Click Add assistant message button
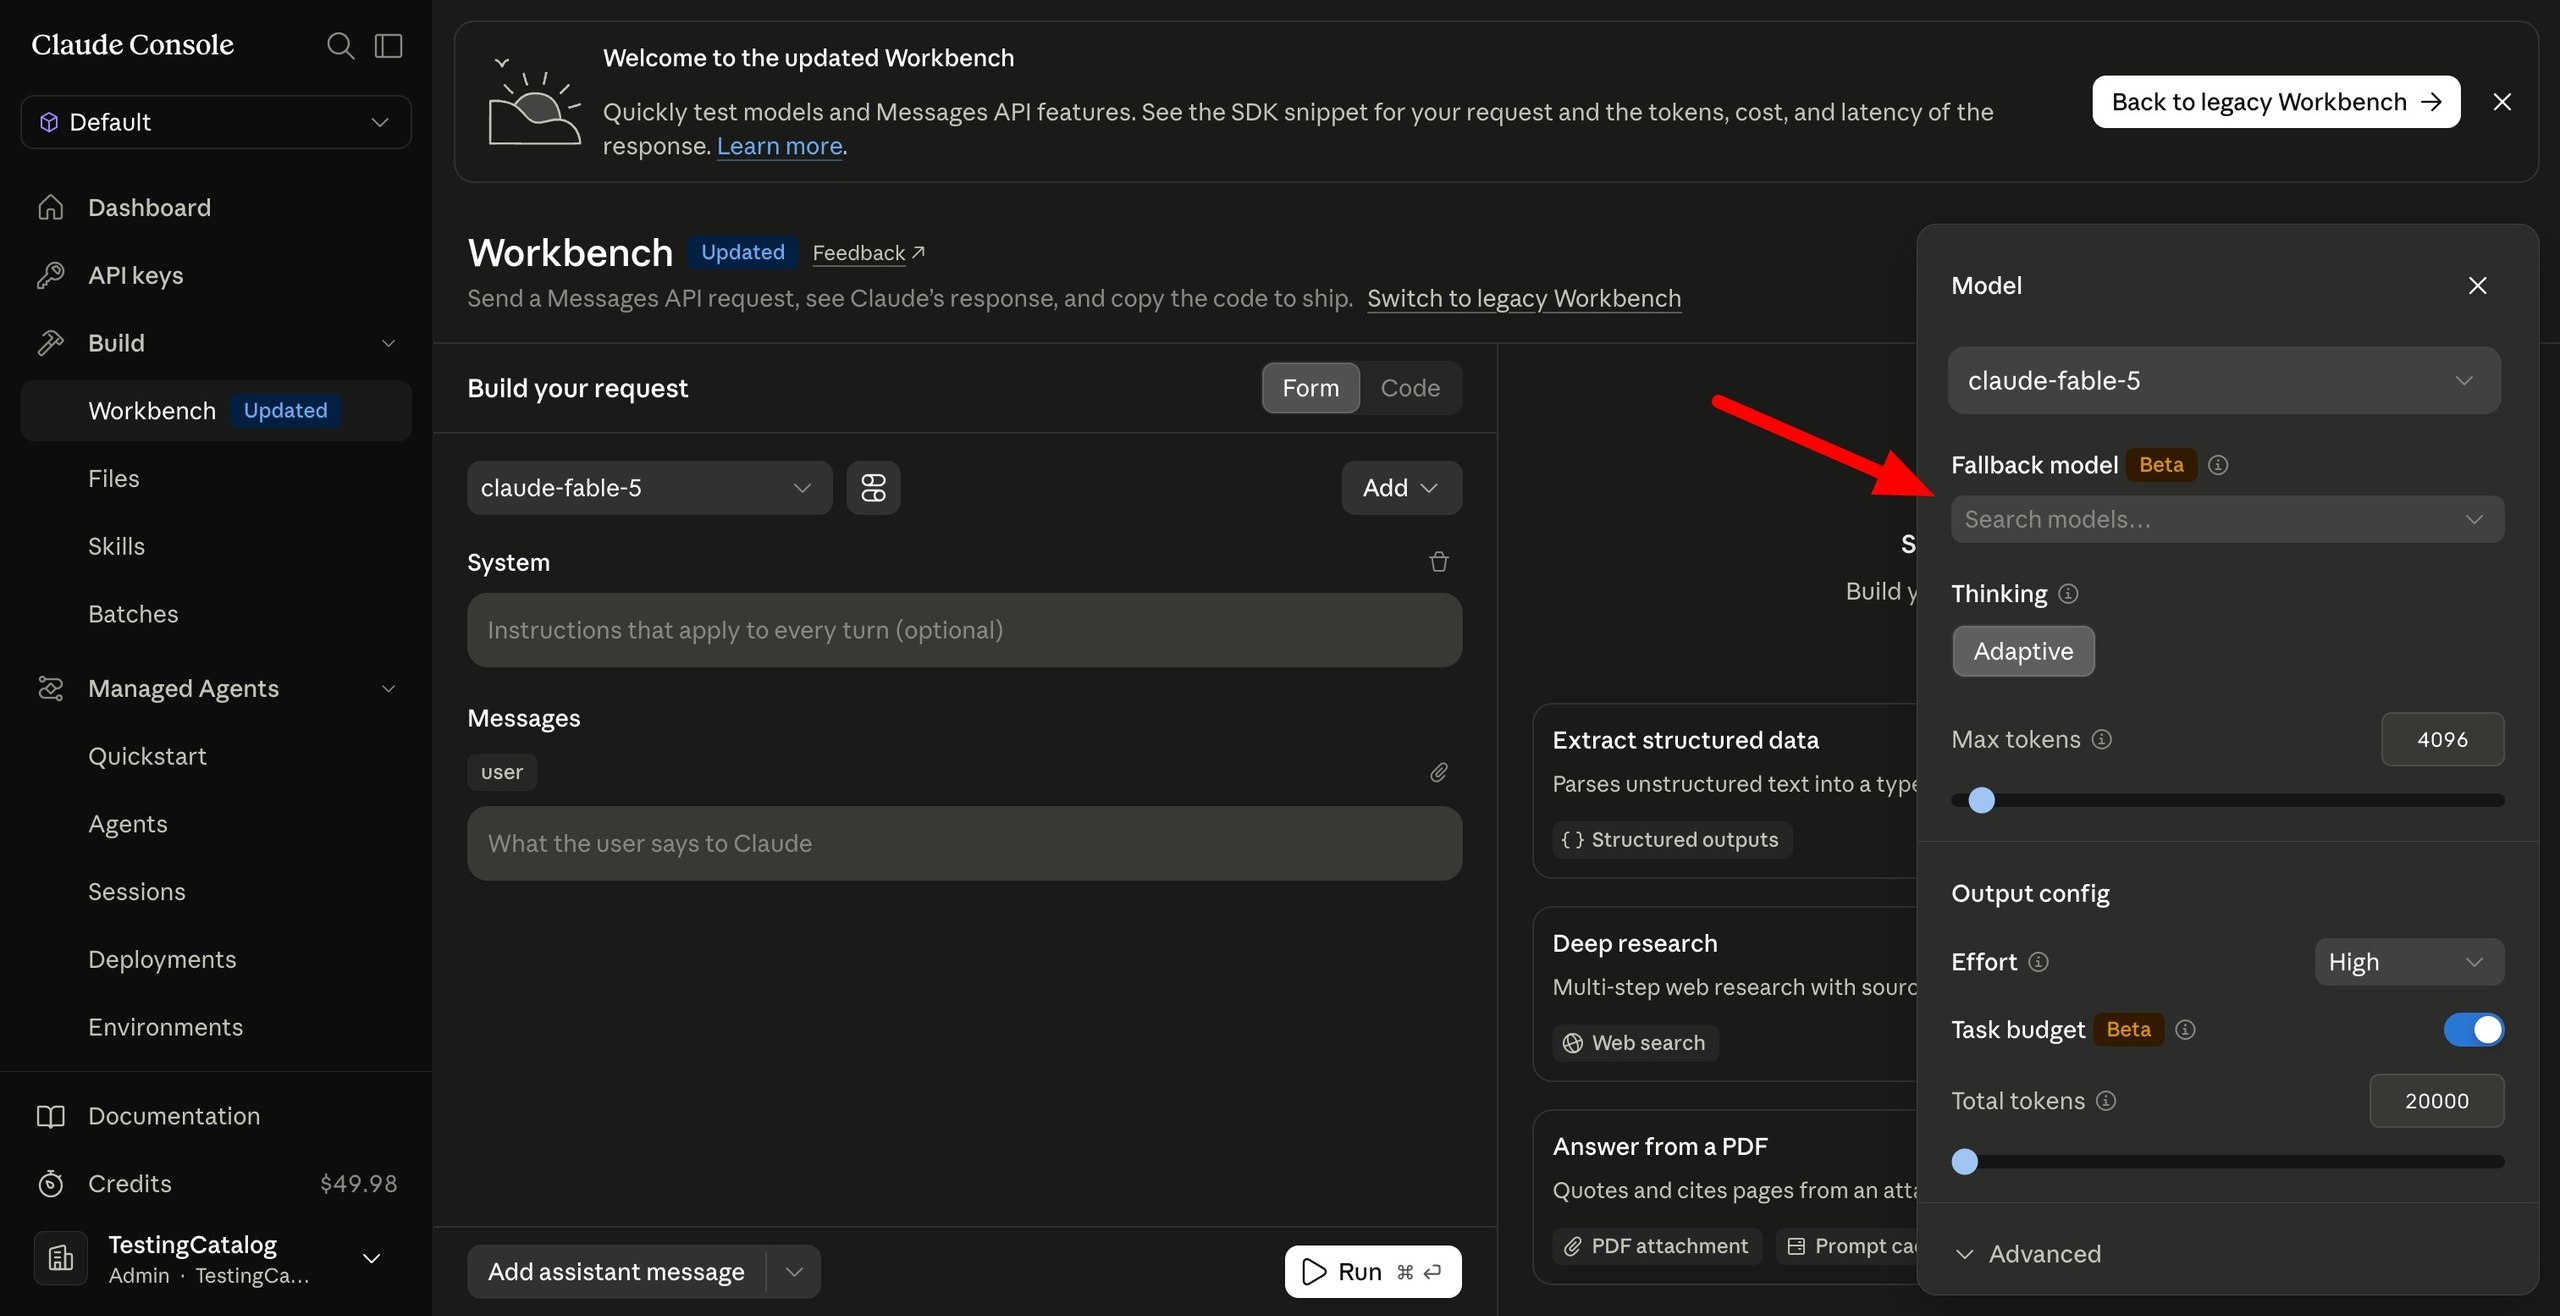This screenshot has height=1316, width=2560. 616,1272
